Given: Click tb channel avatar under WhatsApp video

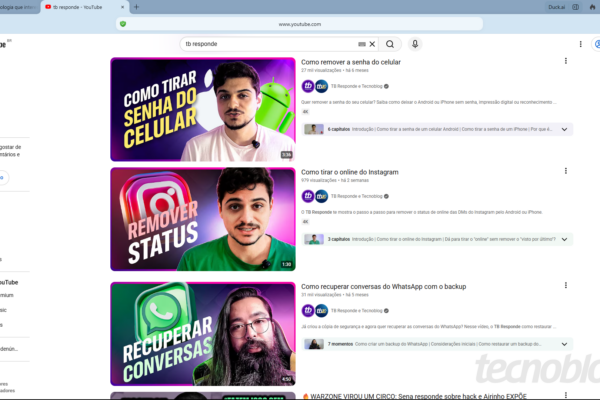Looking at the screenshot, I should (x=308, y=310).
